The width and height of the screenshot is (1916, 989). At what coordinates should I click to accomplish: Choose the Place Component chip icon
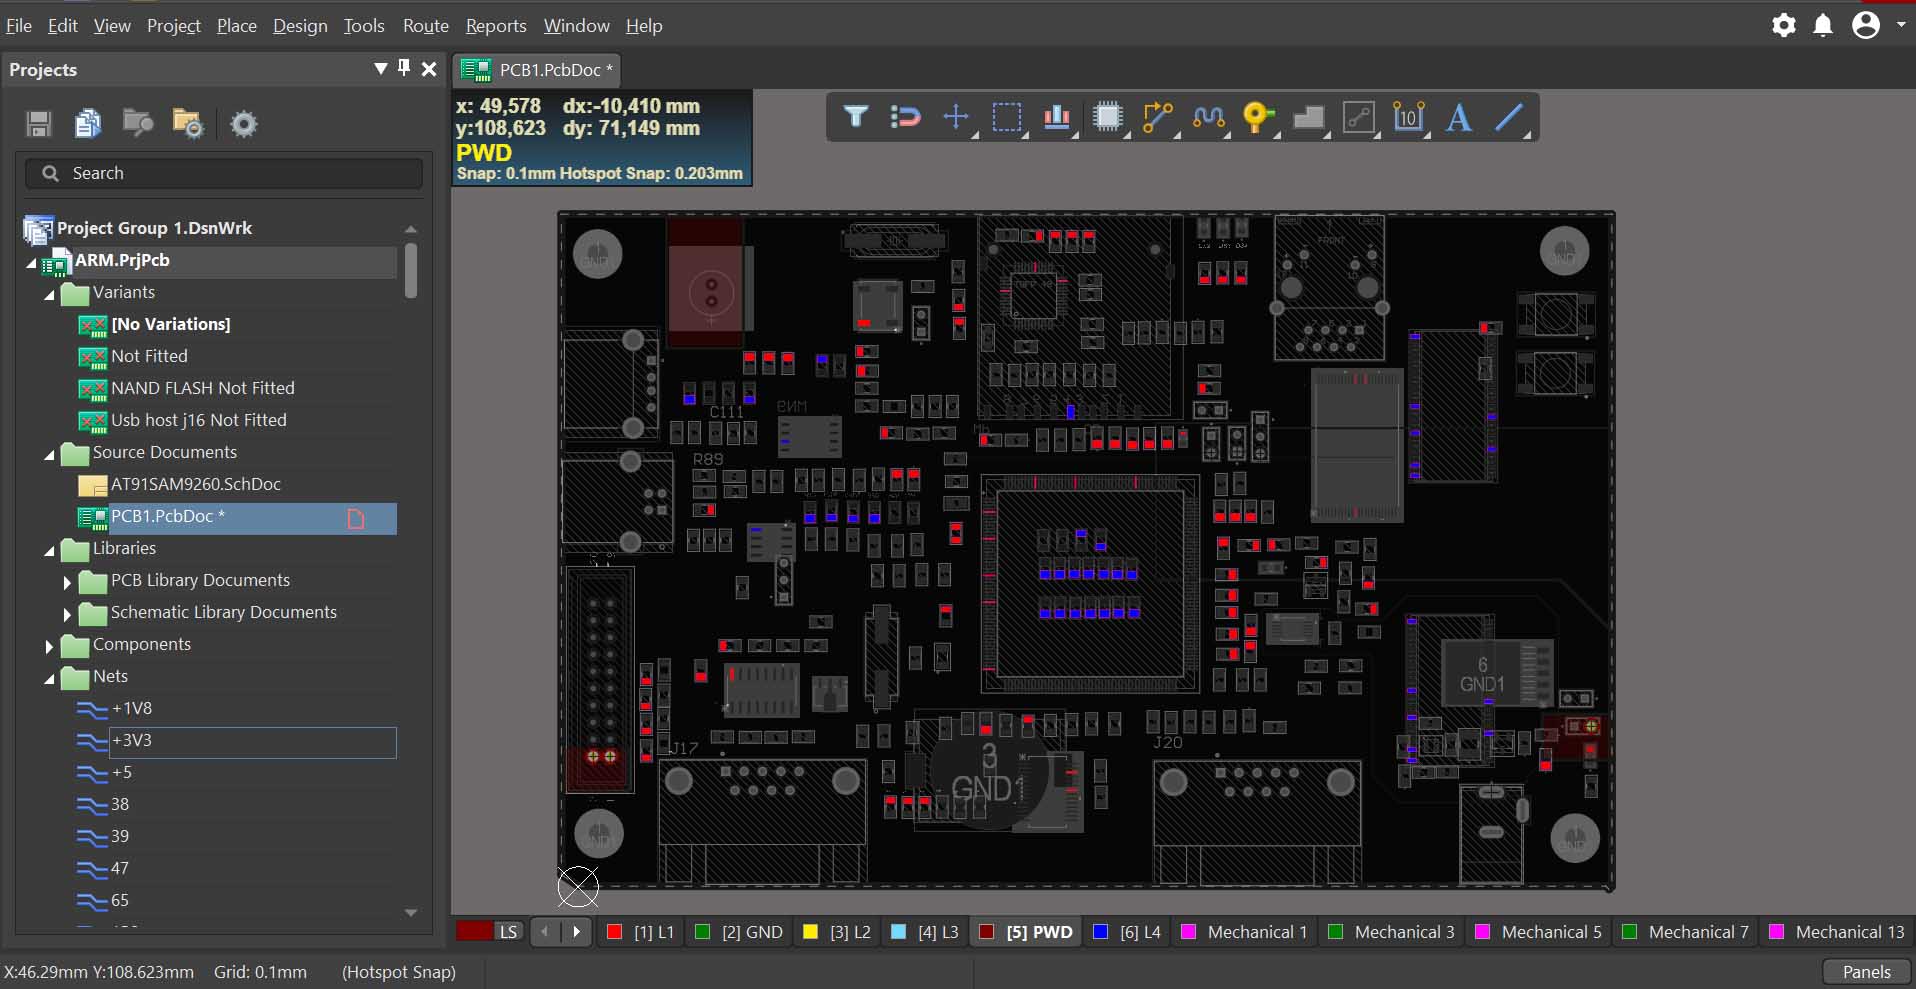pos(1107,117)
